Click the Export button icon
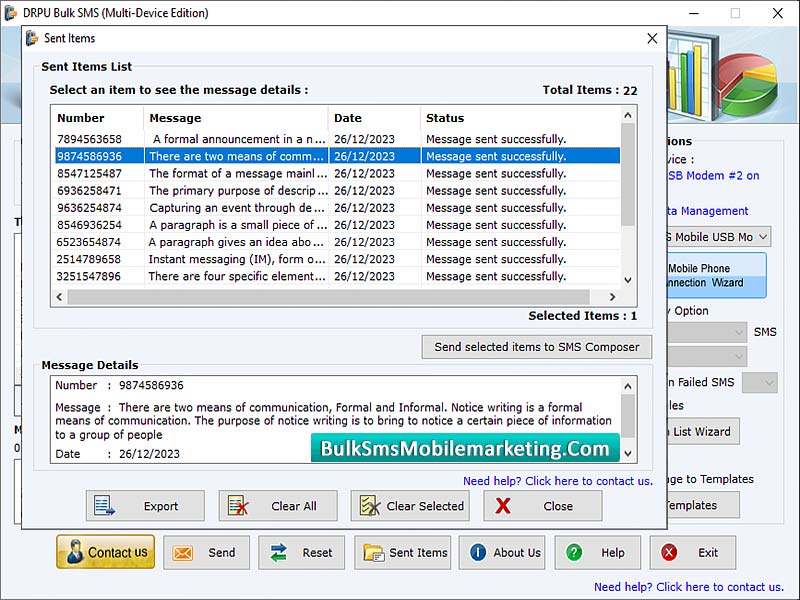Screen dimensions: 800x600 105,506
